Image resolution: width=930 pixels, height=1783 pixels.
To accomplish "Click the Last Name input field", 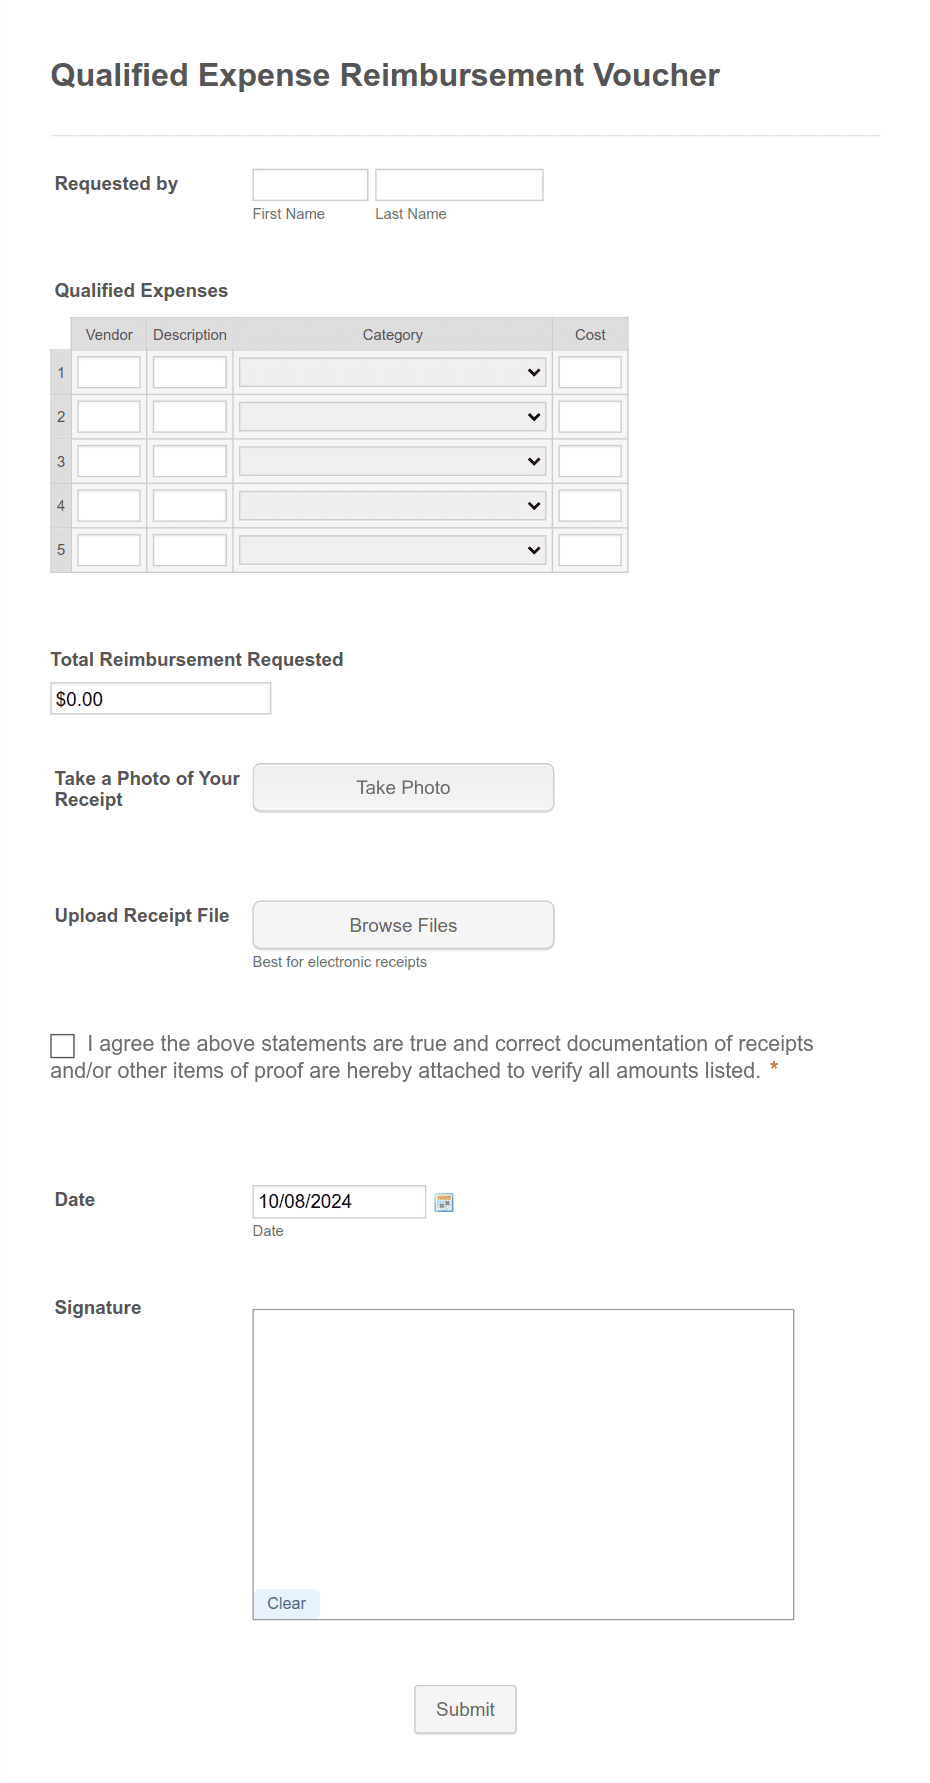I will [458, 184].
